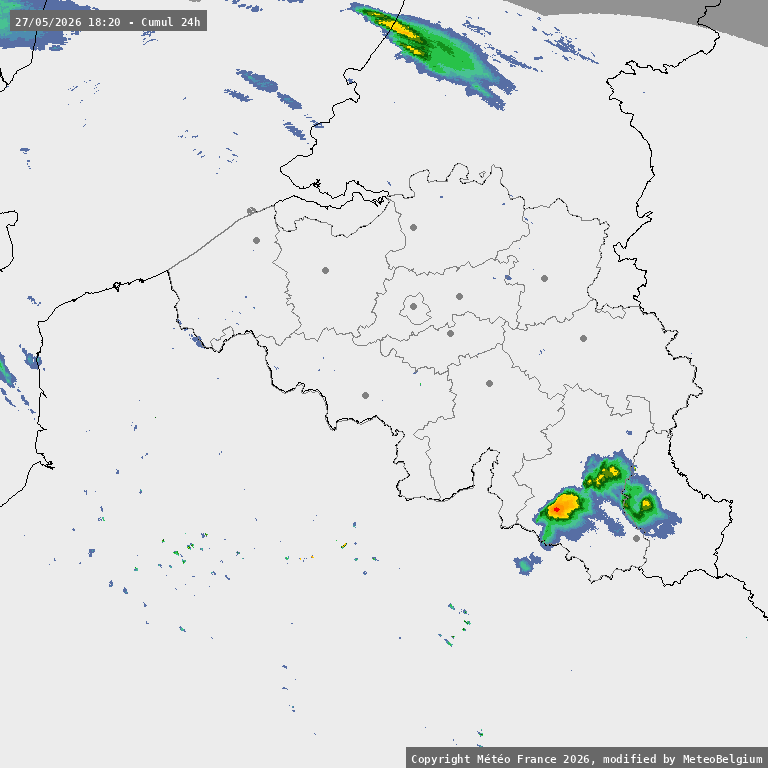
Task: Click the "27/05/2026 18:20 - Cumul 24h" timestamp label
Action: 108,22
